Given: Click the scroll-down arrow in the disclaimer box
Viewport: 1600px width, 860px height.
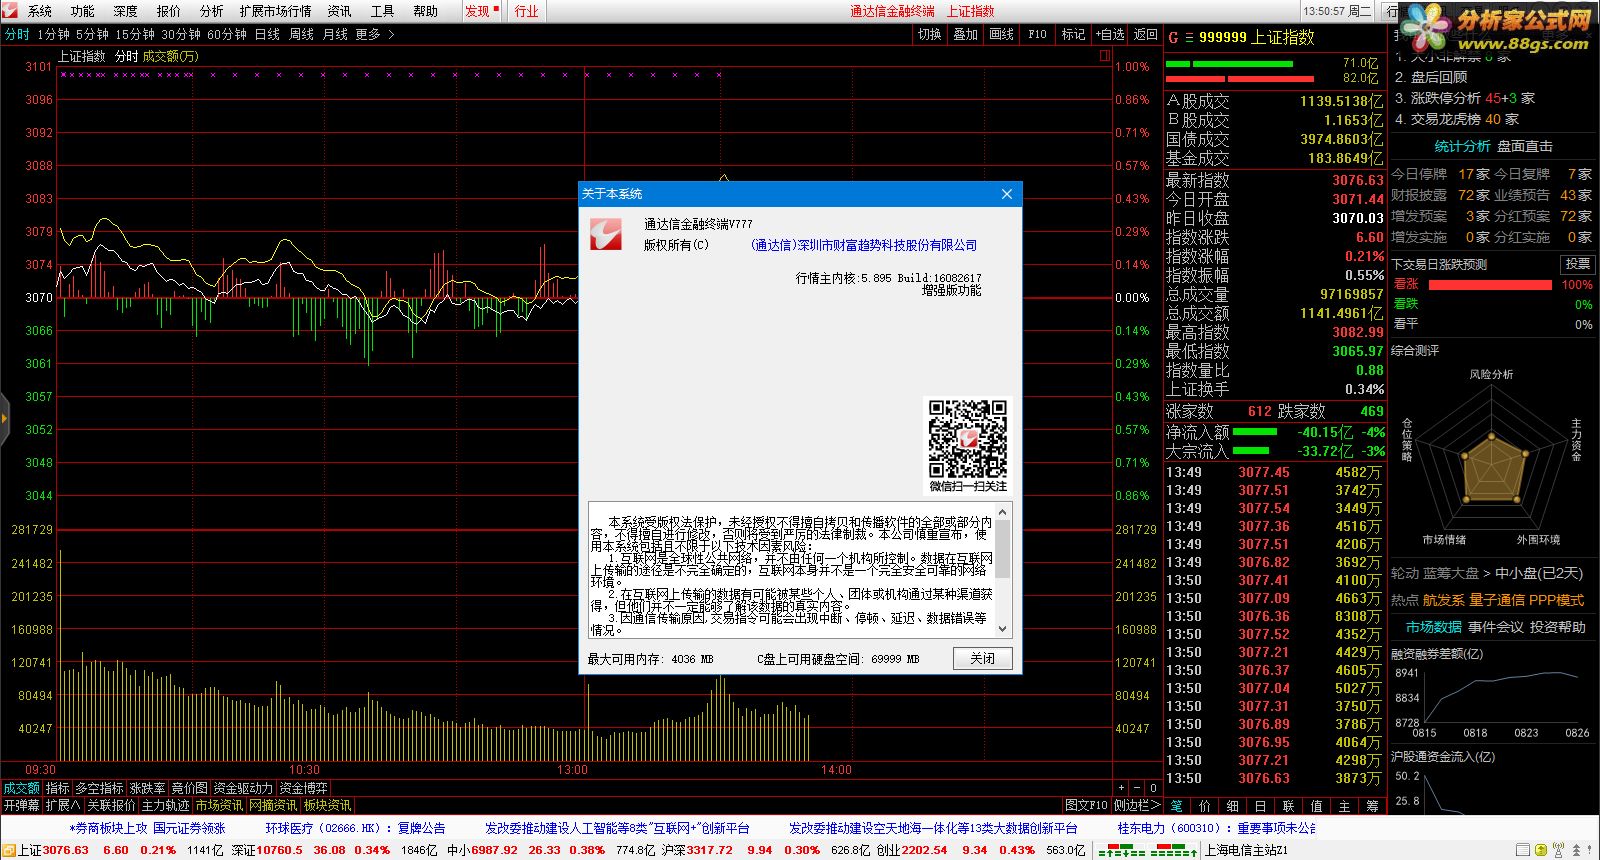Looking at the screenshot, I should [1003, 630].
